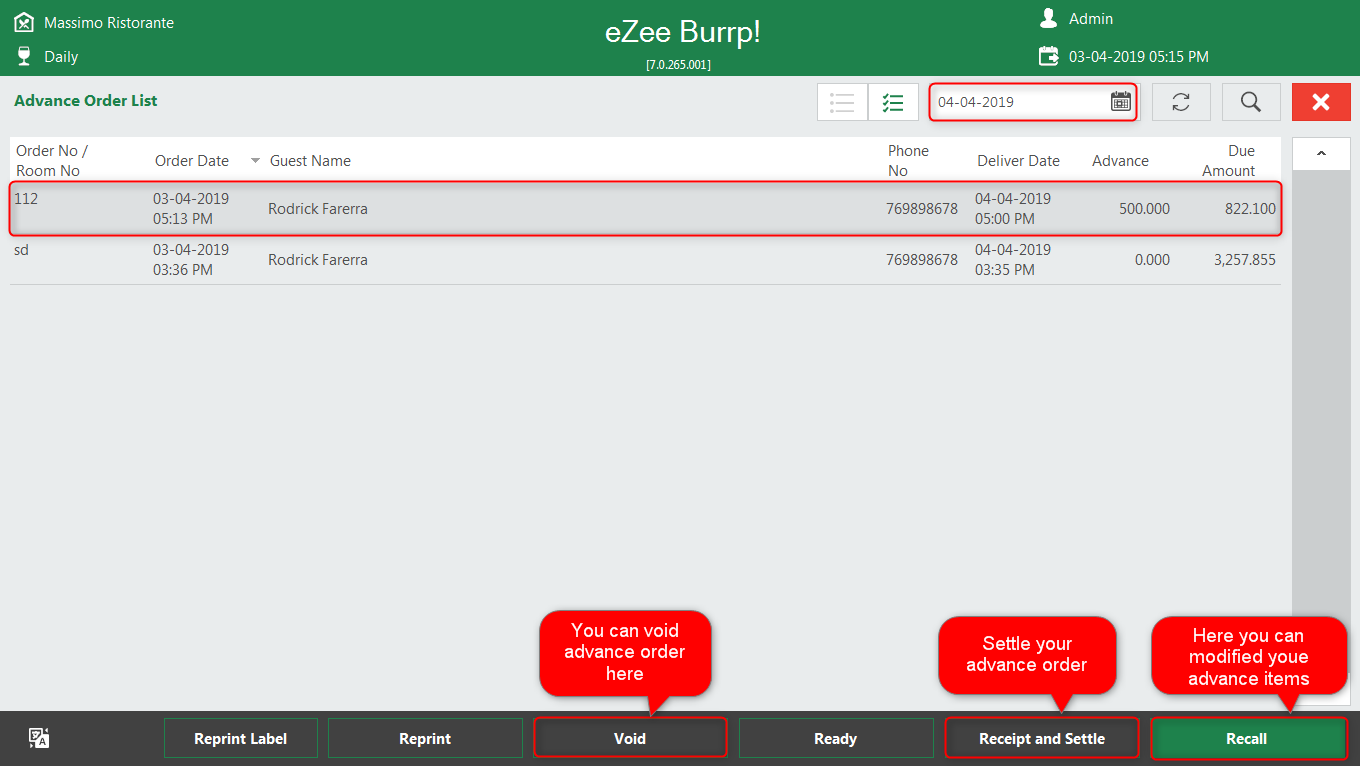Click order date 03-04-2019 05:13 PM
The height and width of the screenshot is (766, 1360).
[x=191, y=209]
